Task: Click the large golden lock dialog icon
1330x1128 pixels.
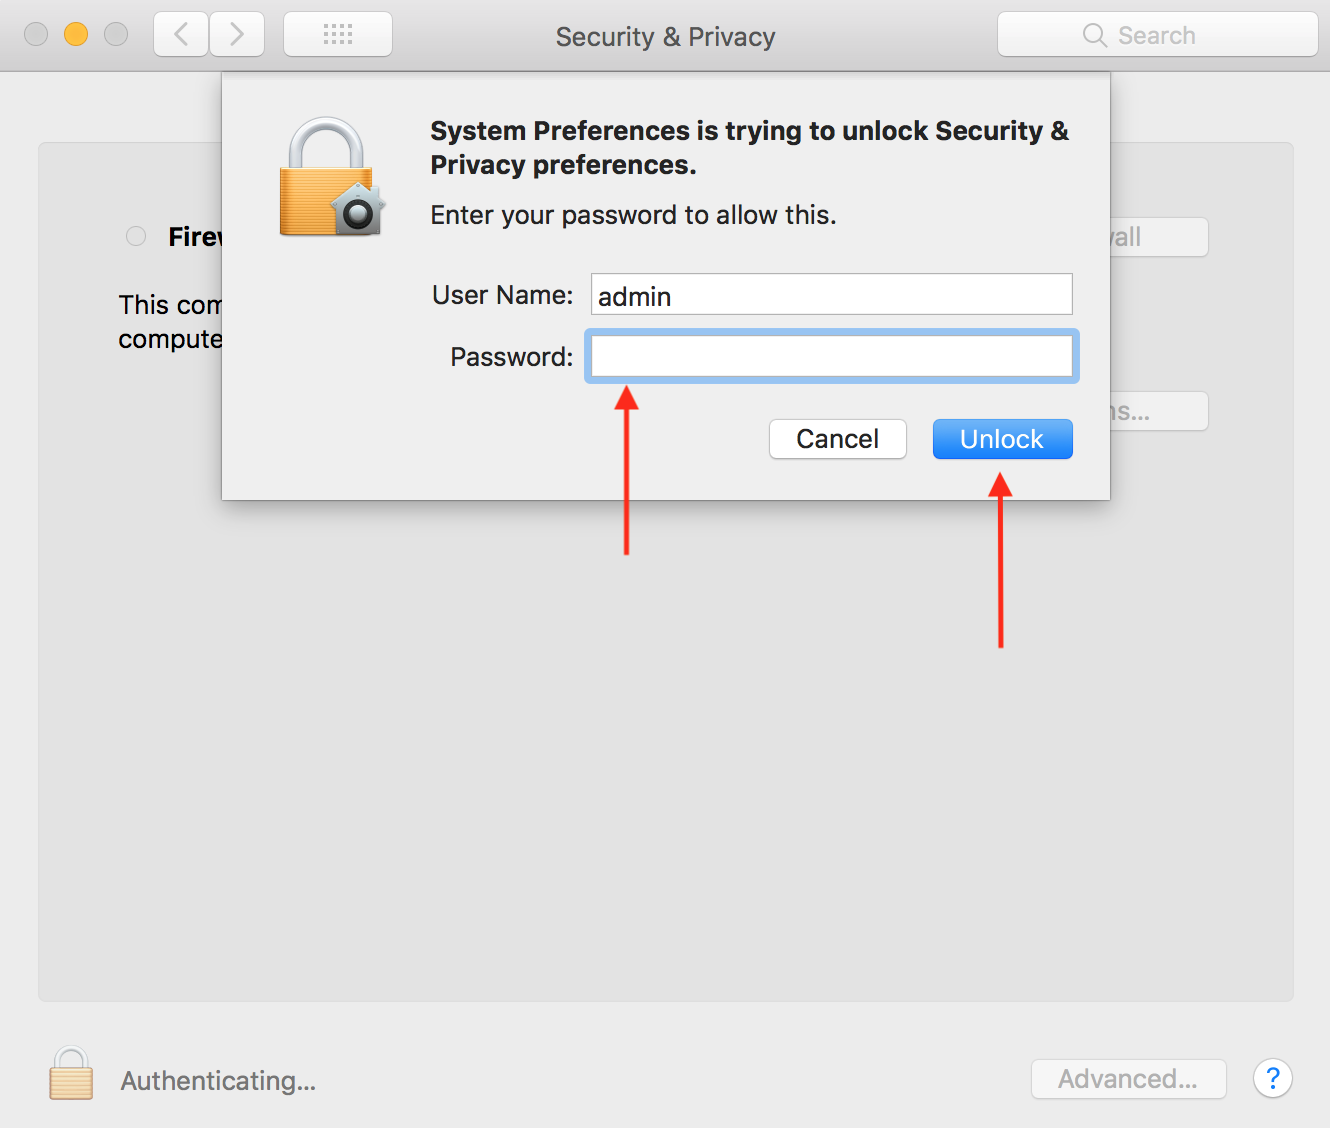Action: pyautogui.click(x=332, y=177)
